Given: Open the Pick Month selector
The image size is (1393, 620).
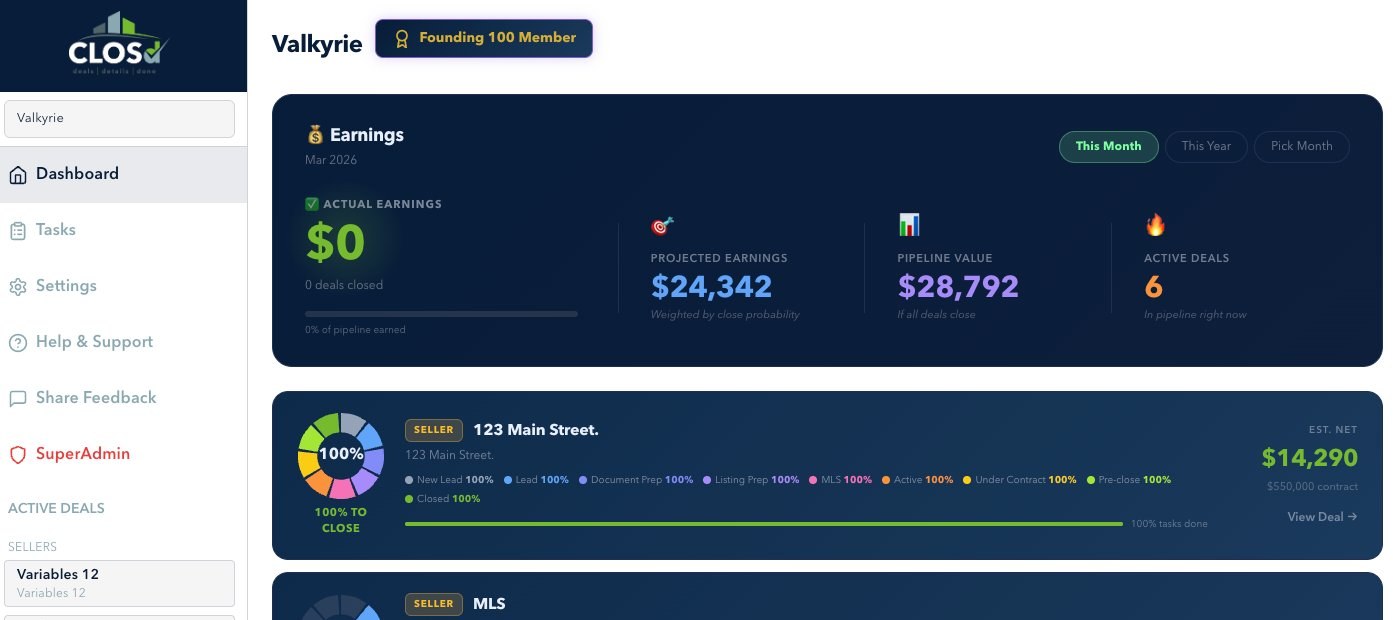Looking at the screenshot, I should (1301, 146).
